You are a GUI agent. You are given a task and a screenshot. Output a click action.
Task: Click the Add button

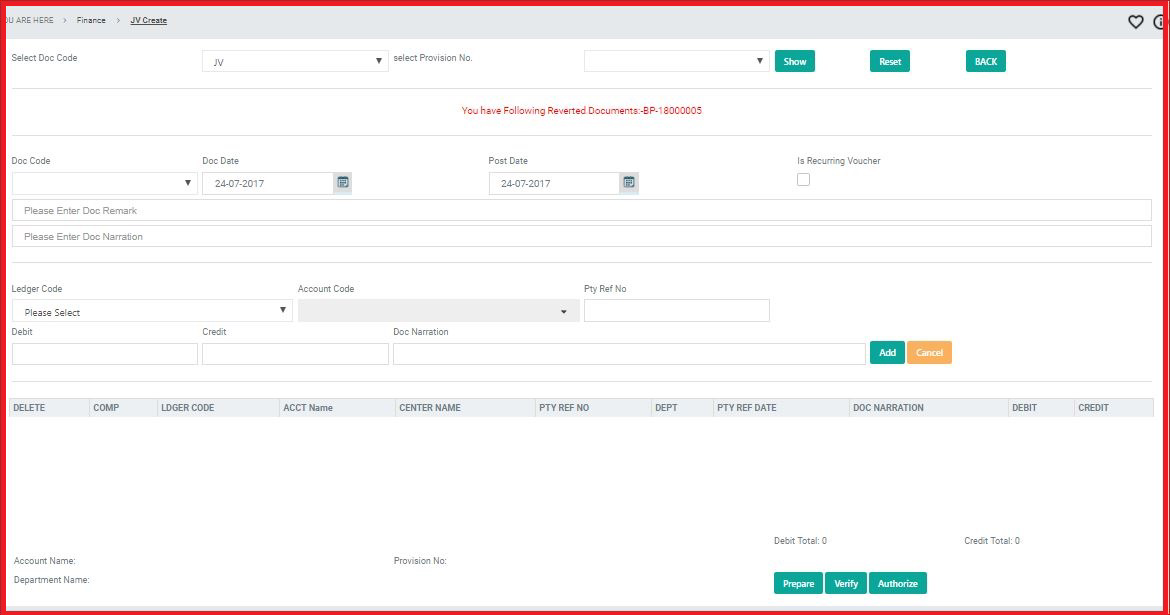pos(887,353)
